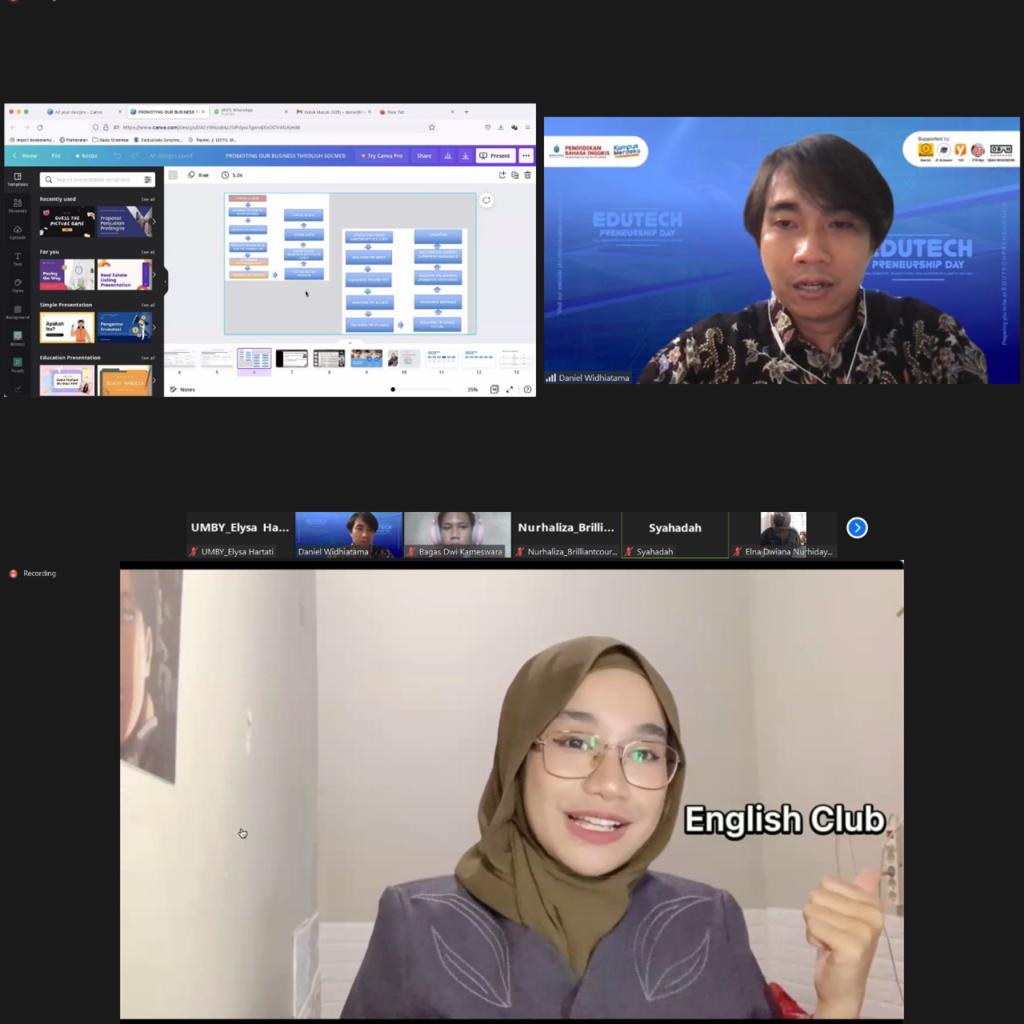Viewport: 1024px width, 1024px height.
Task: Open the Canva more options menu
Action: [526, 155]
